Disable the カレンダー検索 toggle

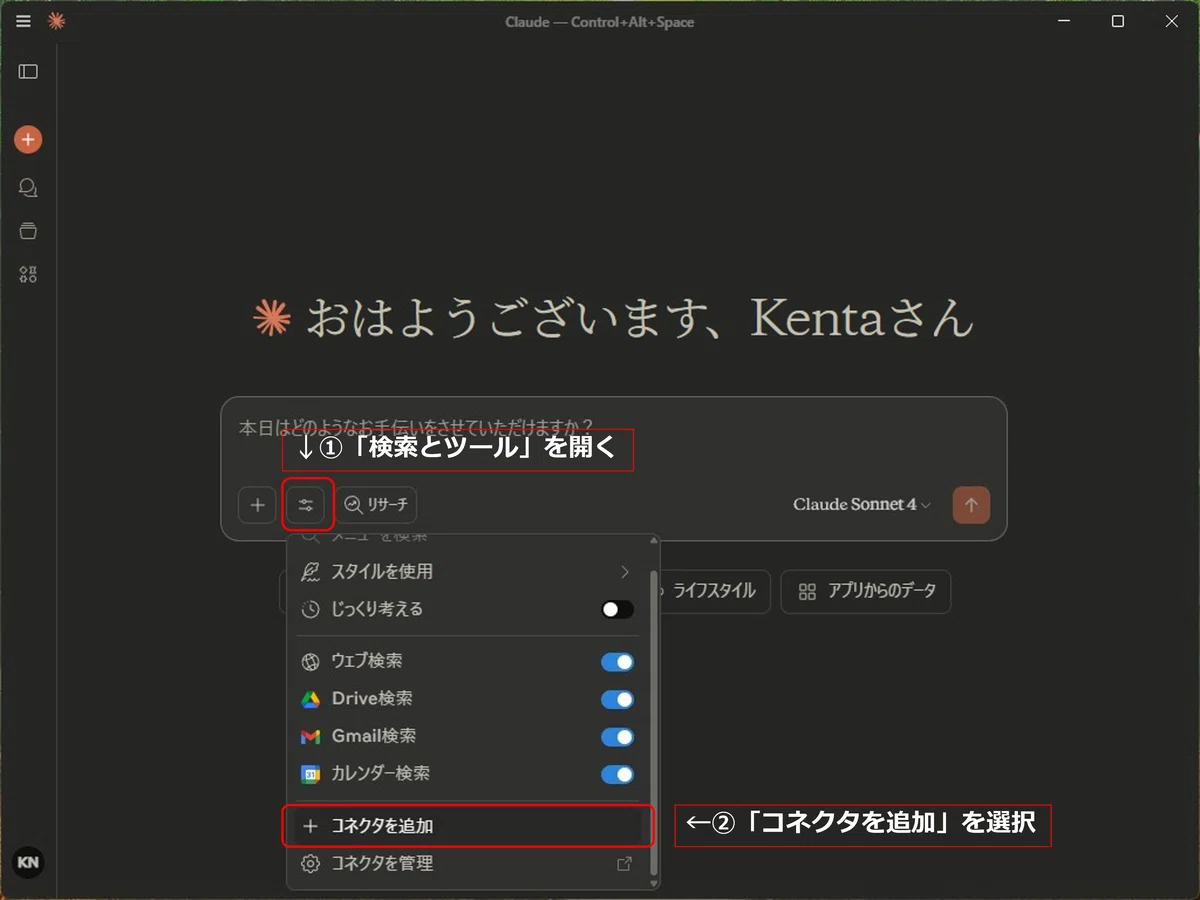[617, 774]
